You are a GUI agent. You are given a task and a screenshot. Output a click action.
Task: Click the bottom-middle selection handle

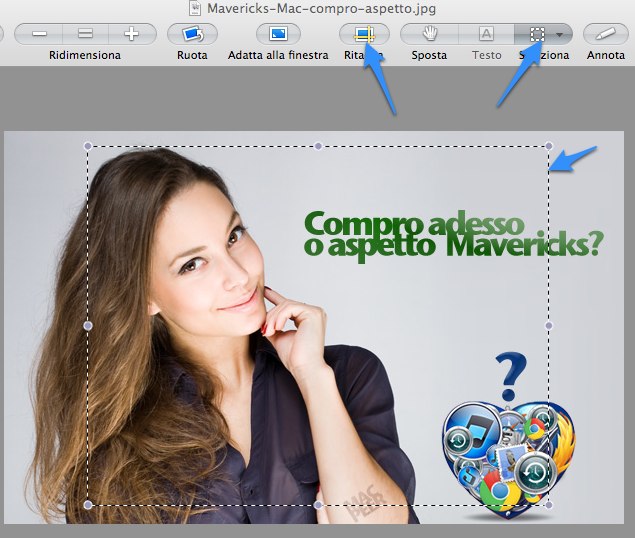pos(318,505)
